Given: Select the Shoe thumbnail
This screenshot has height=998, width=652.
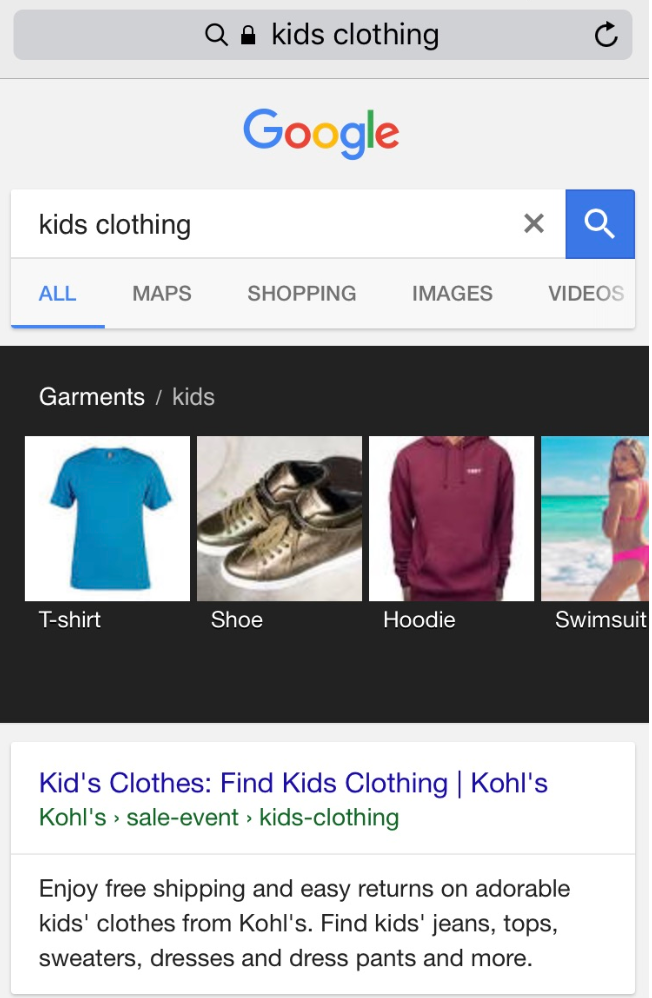Looking at the screenshot, I should (280, 518).
